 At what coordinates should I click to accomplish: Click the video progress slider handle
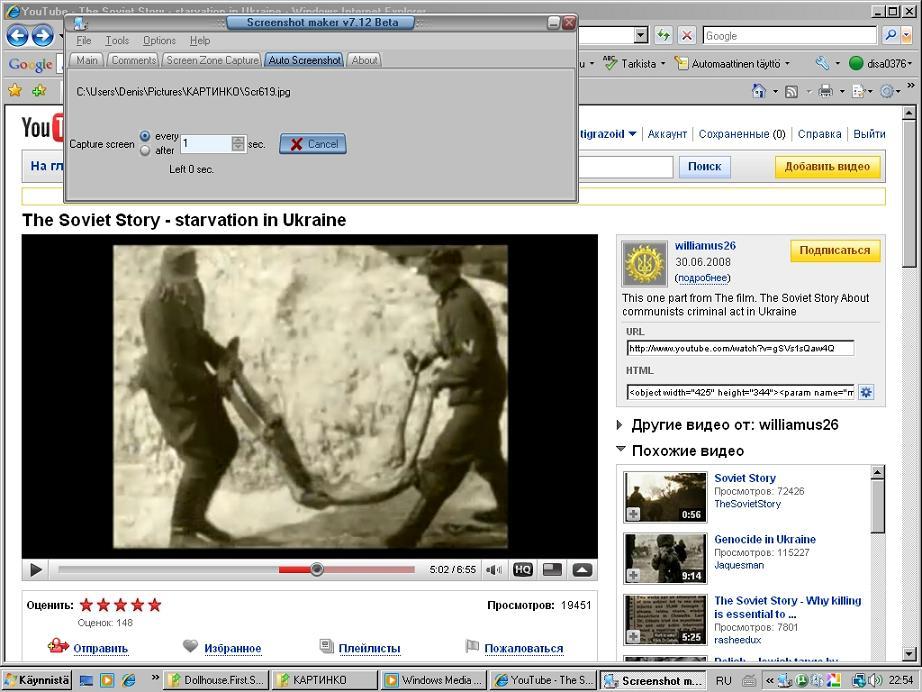[317, 570]
